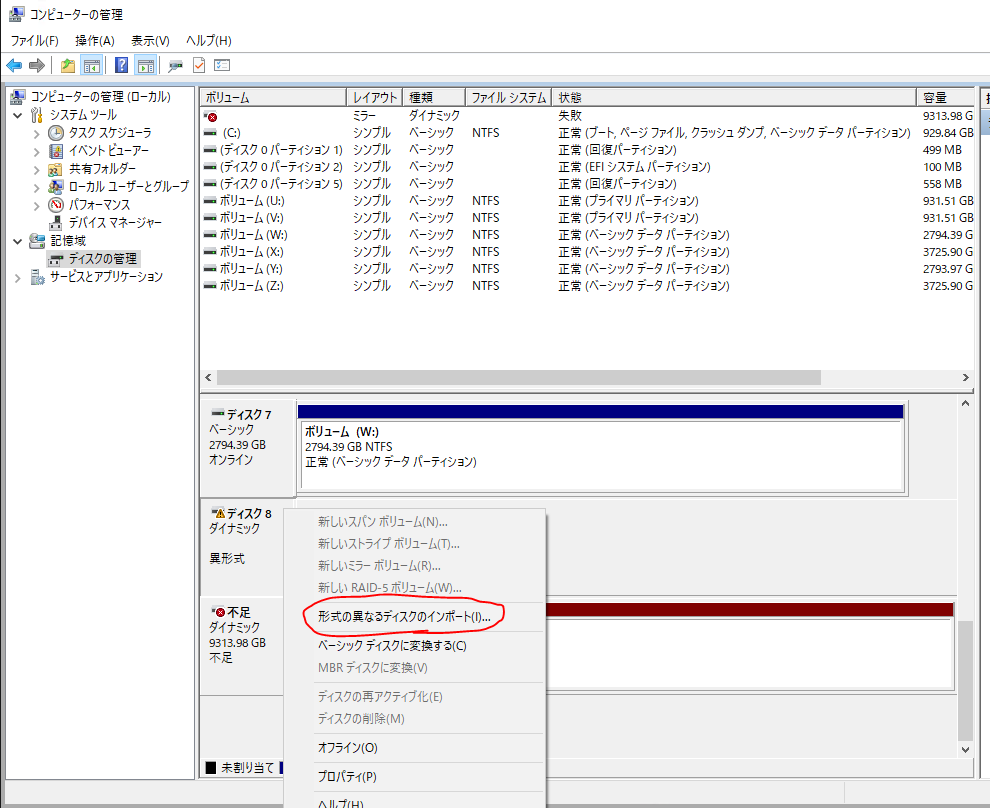The height and width of the screenshot is (808, 990).
Task: Collapse the 記憶域 tree node
Action: click(x=18, y=241)
